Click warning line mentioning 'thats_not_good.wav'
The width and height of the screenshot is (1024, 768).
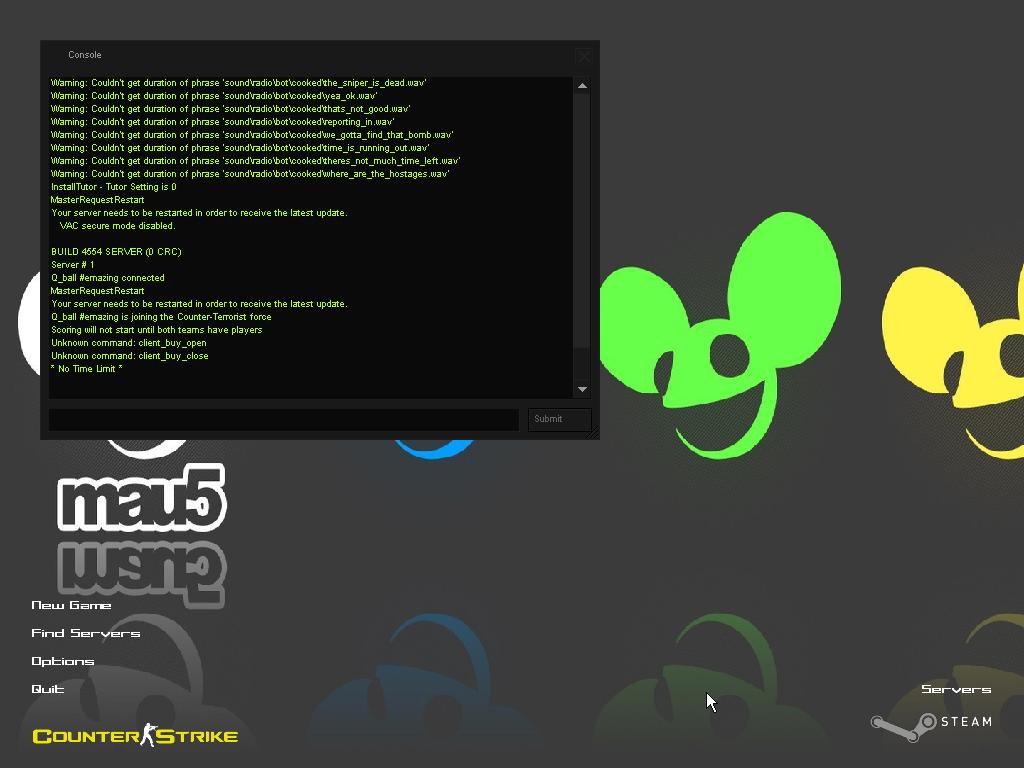coord(231,109)
